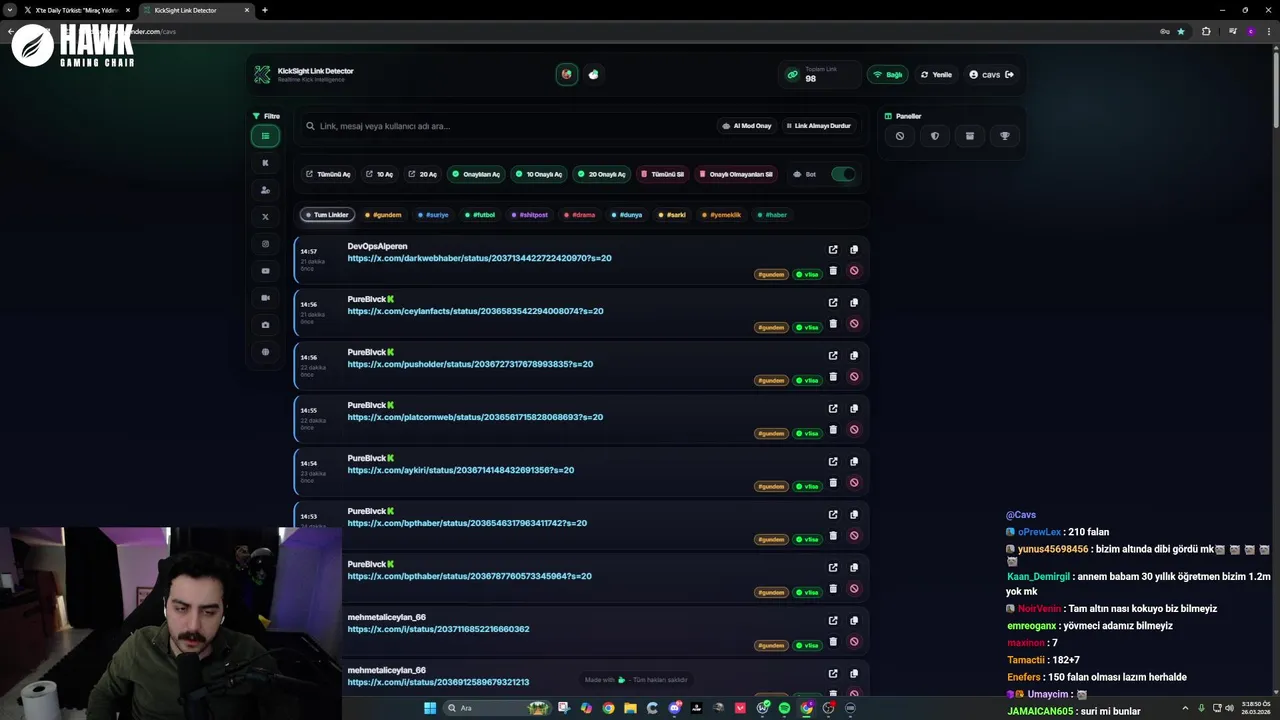Select the #haber tag filter

point(772,215)
